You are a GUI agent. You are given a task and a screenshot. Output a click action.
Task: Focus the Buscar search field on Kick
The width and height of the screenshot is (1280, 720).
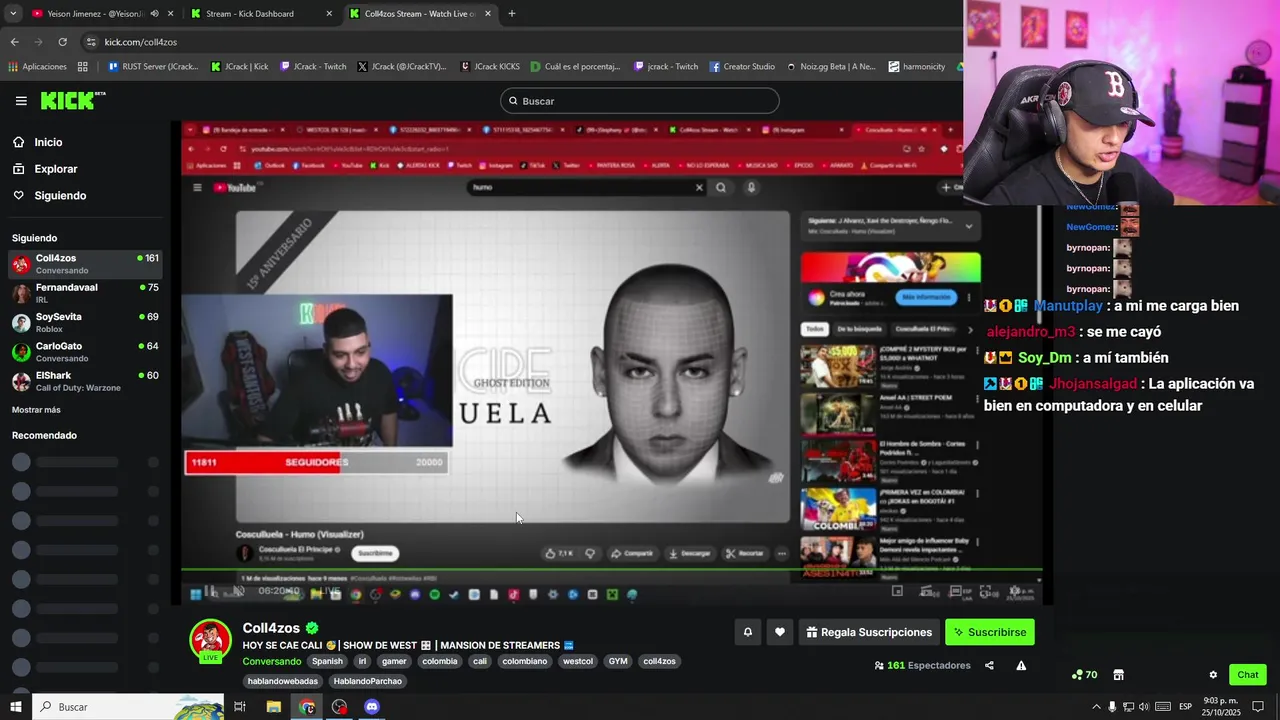[640, 101]
